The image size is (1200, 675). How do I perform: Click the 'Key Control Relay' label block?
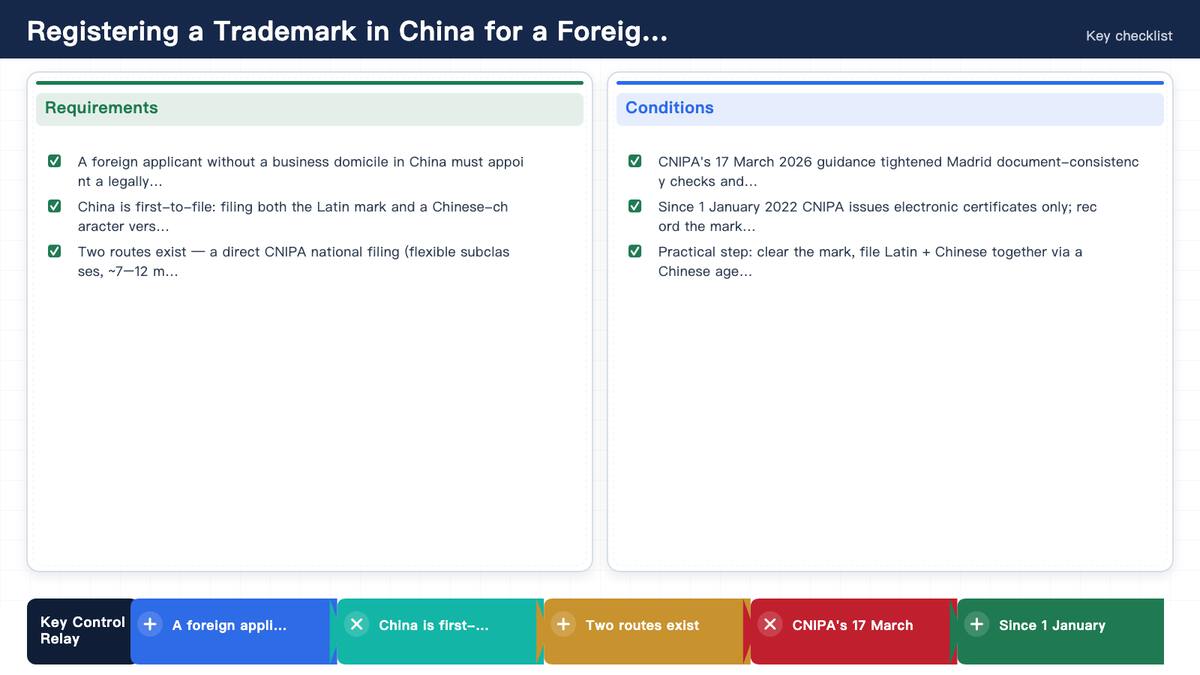81,632
